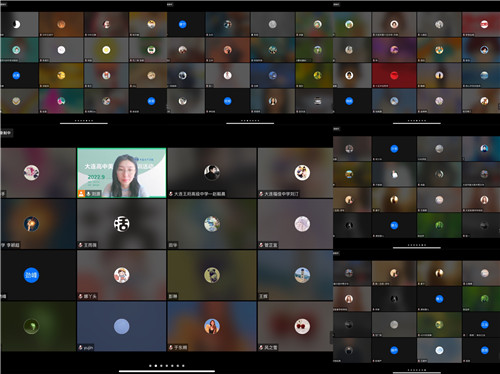Click the half-moon avatar in first top-left tile
Viewport: 500px width, 374px height.
coord(16,24)
